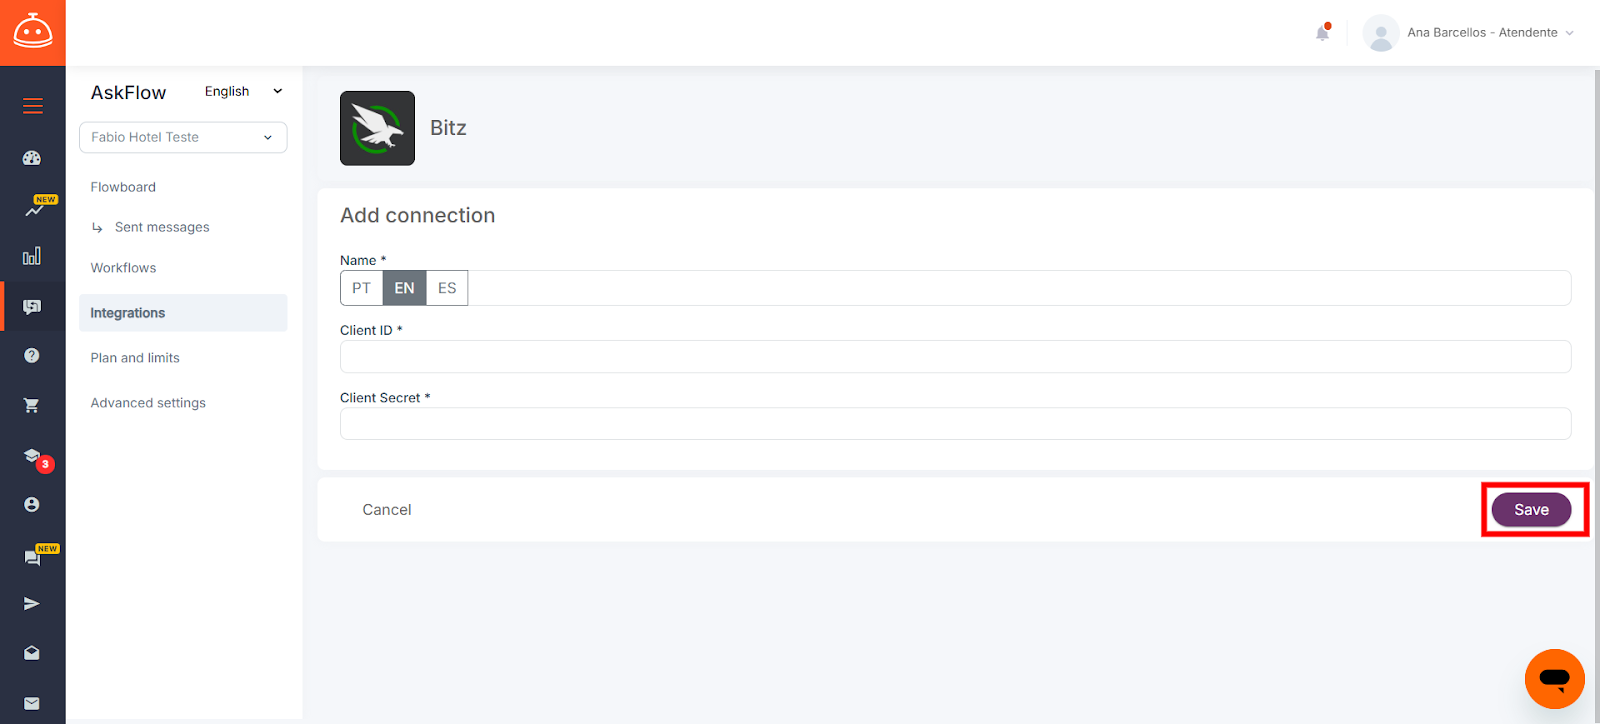1600x724 pixels.
Task: Open the shopping cart icon
Action: point(32,405)
